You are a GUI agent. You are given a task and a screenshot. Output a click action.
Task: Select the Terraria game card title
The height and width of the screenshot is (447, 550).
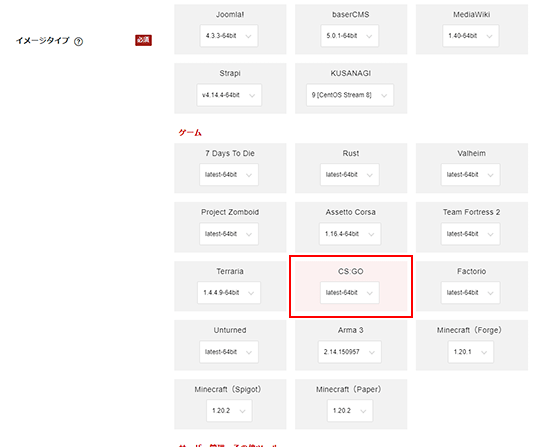coord(230,271)
